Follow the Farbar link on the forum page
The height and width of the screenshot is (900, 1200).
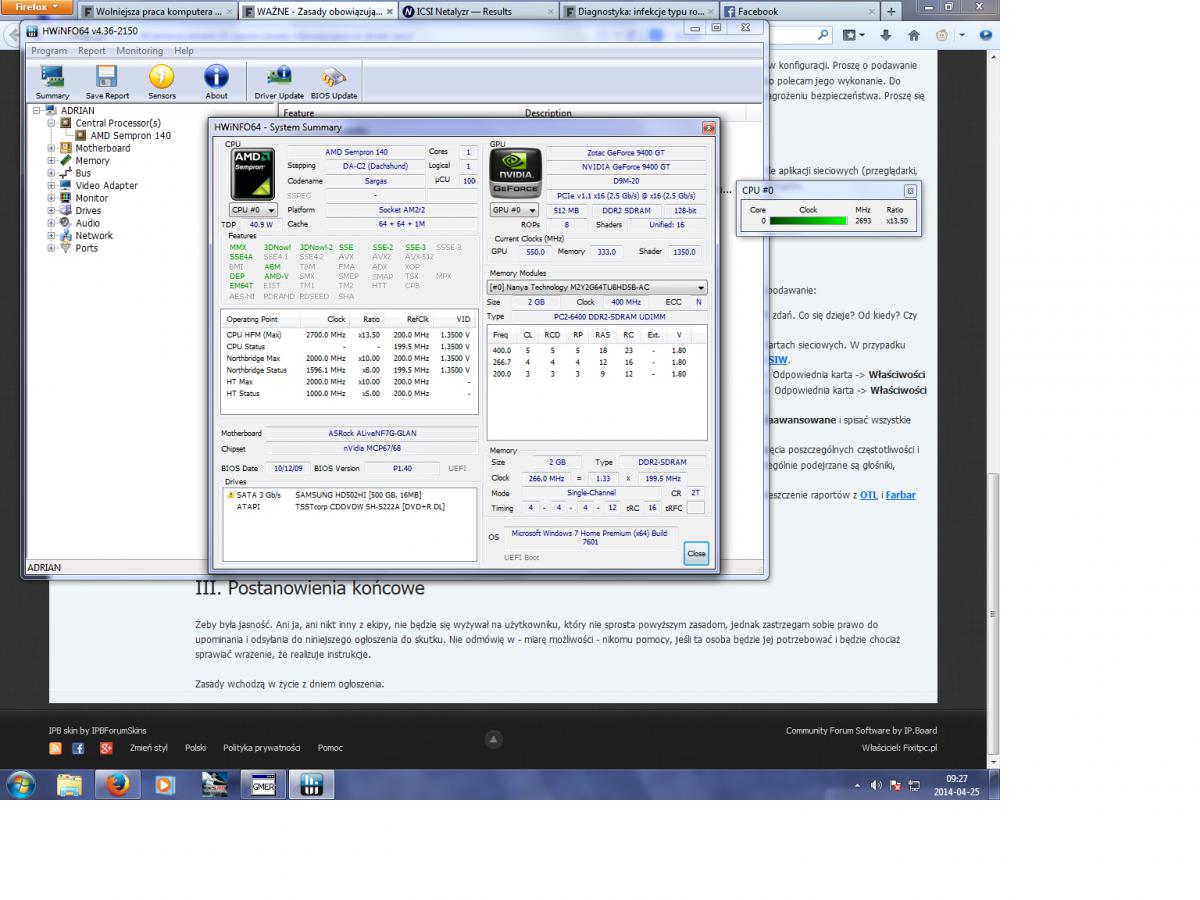pyautogui.click(x=900, y=494)
